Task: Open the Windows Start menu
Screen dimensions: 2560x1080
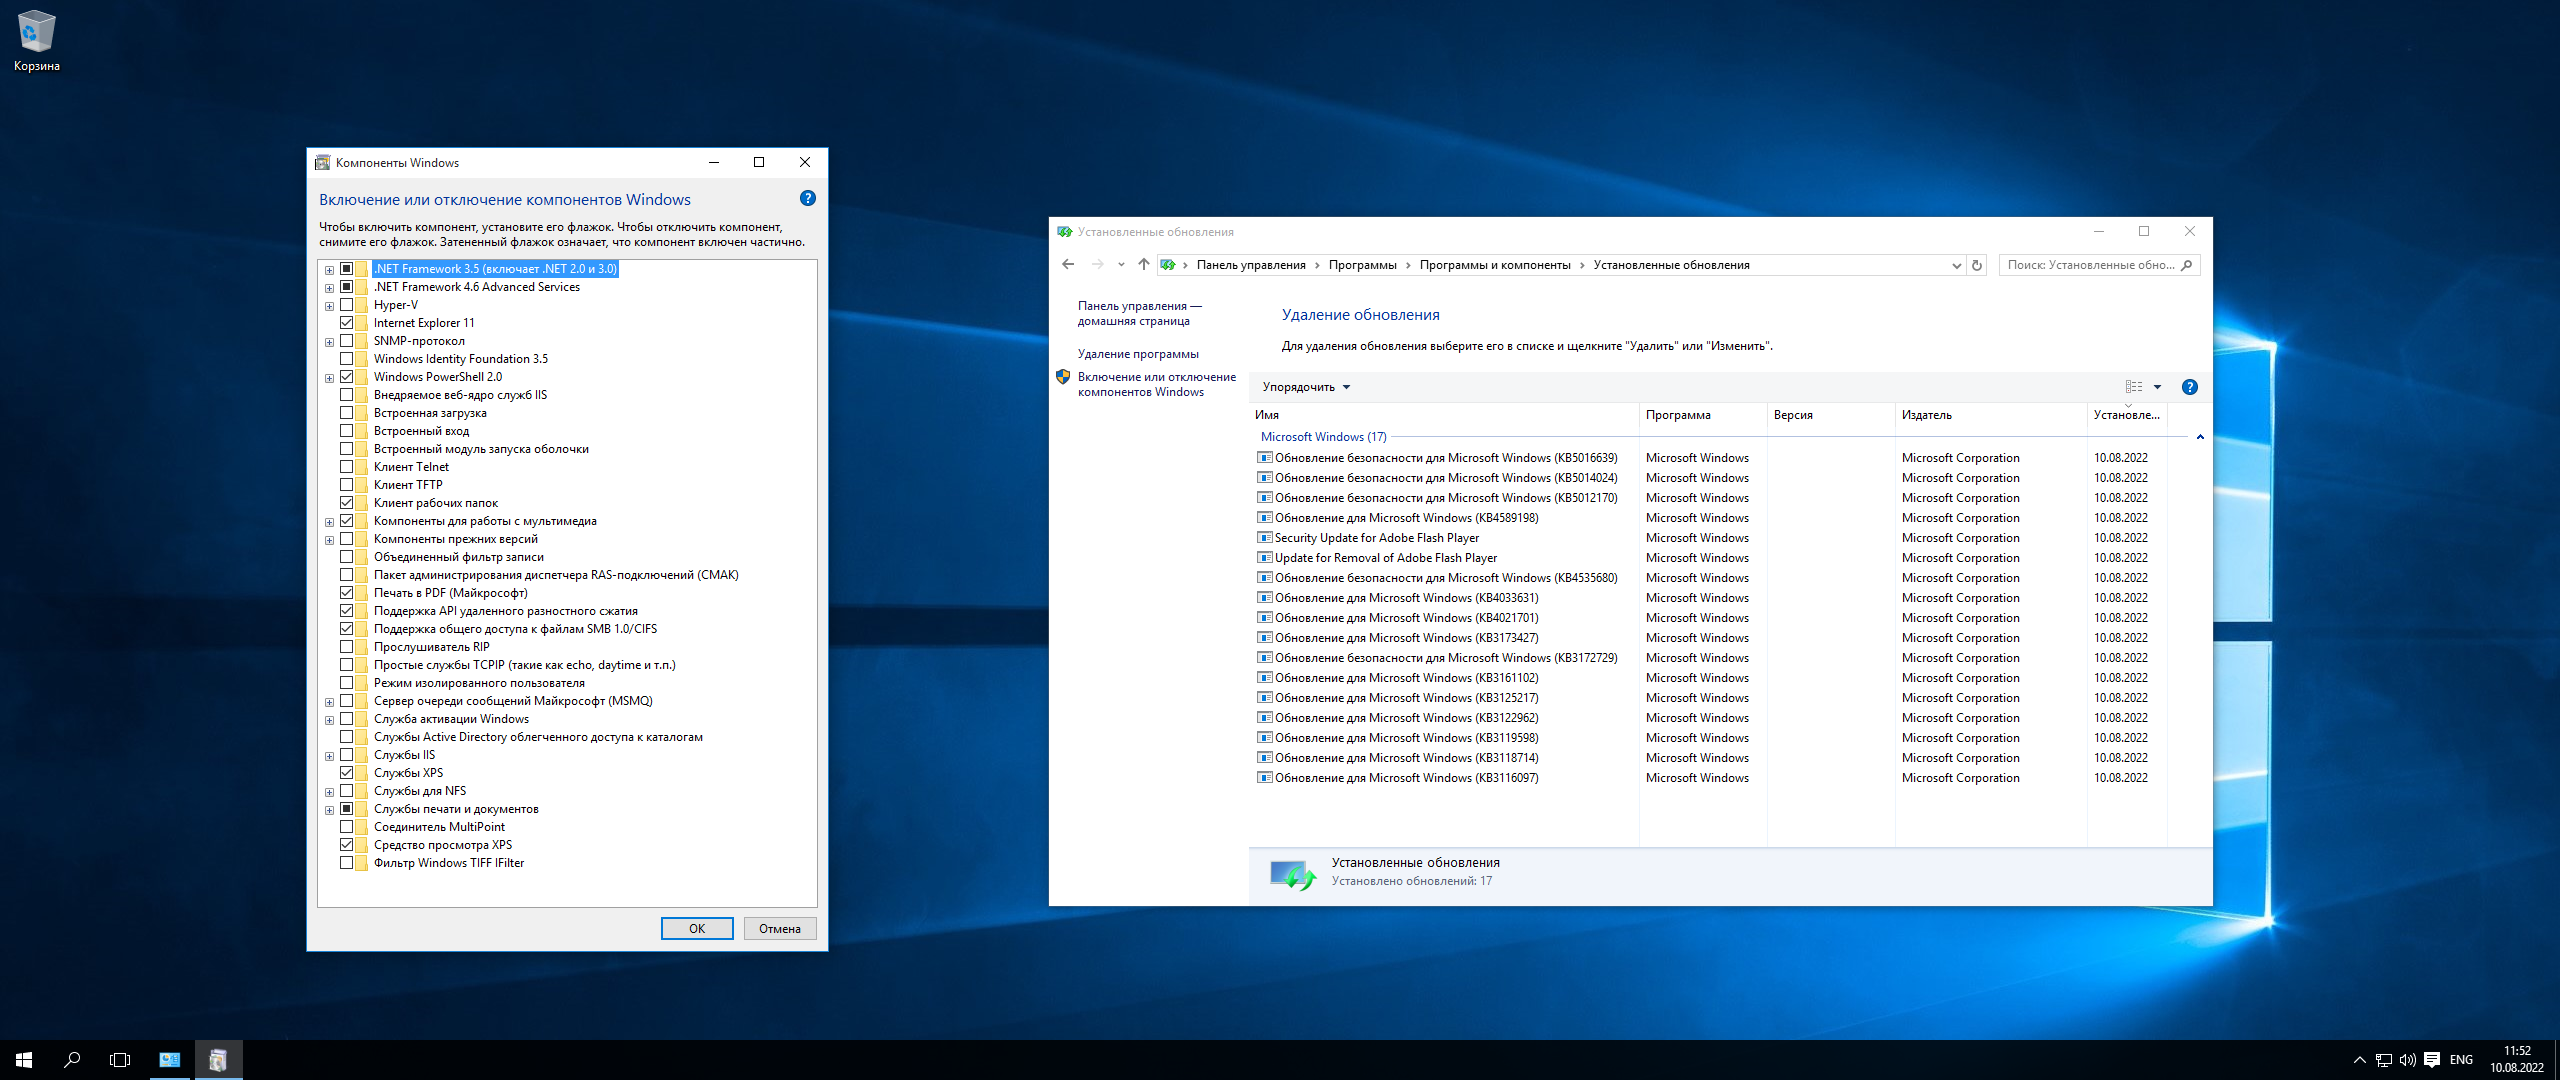Action: pos(24,1060)
